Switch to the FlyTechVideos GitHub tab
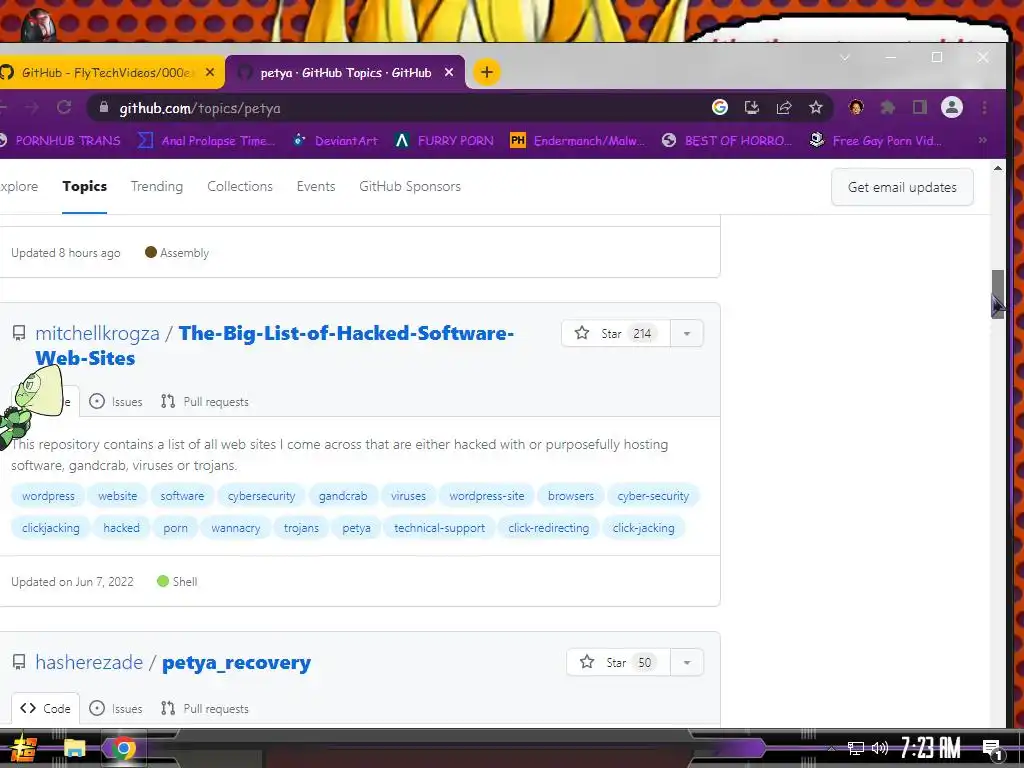1024x768 pixels. coord(108,72)
